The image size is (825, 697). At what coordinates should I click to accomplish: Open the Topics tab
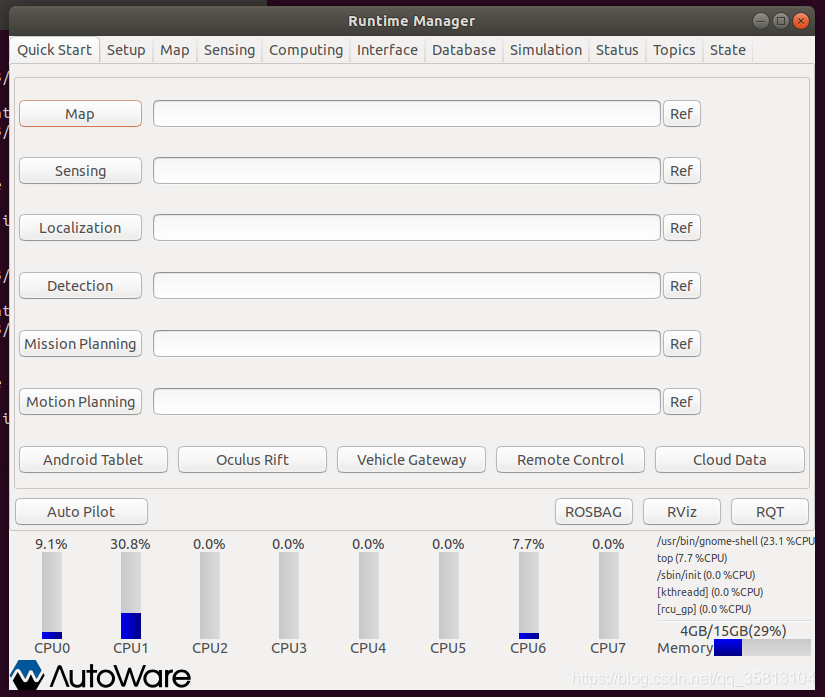tap(674, 50)
